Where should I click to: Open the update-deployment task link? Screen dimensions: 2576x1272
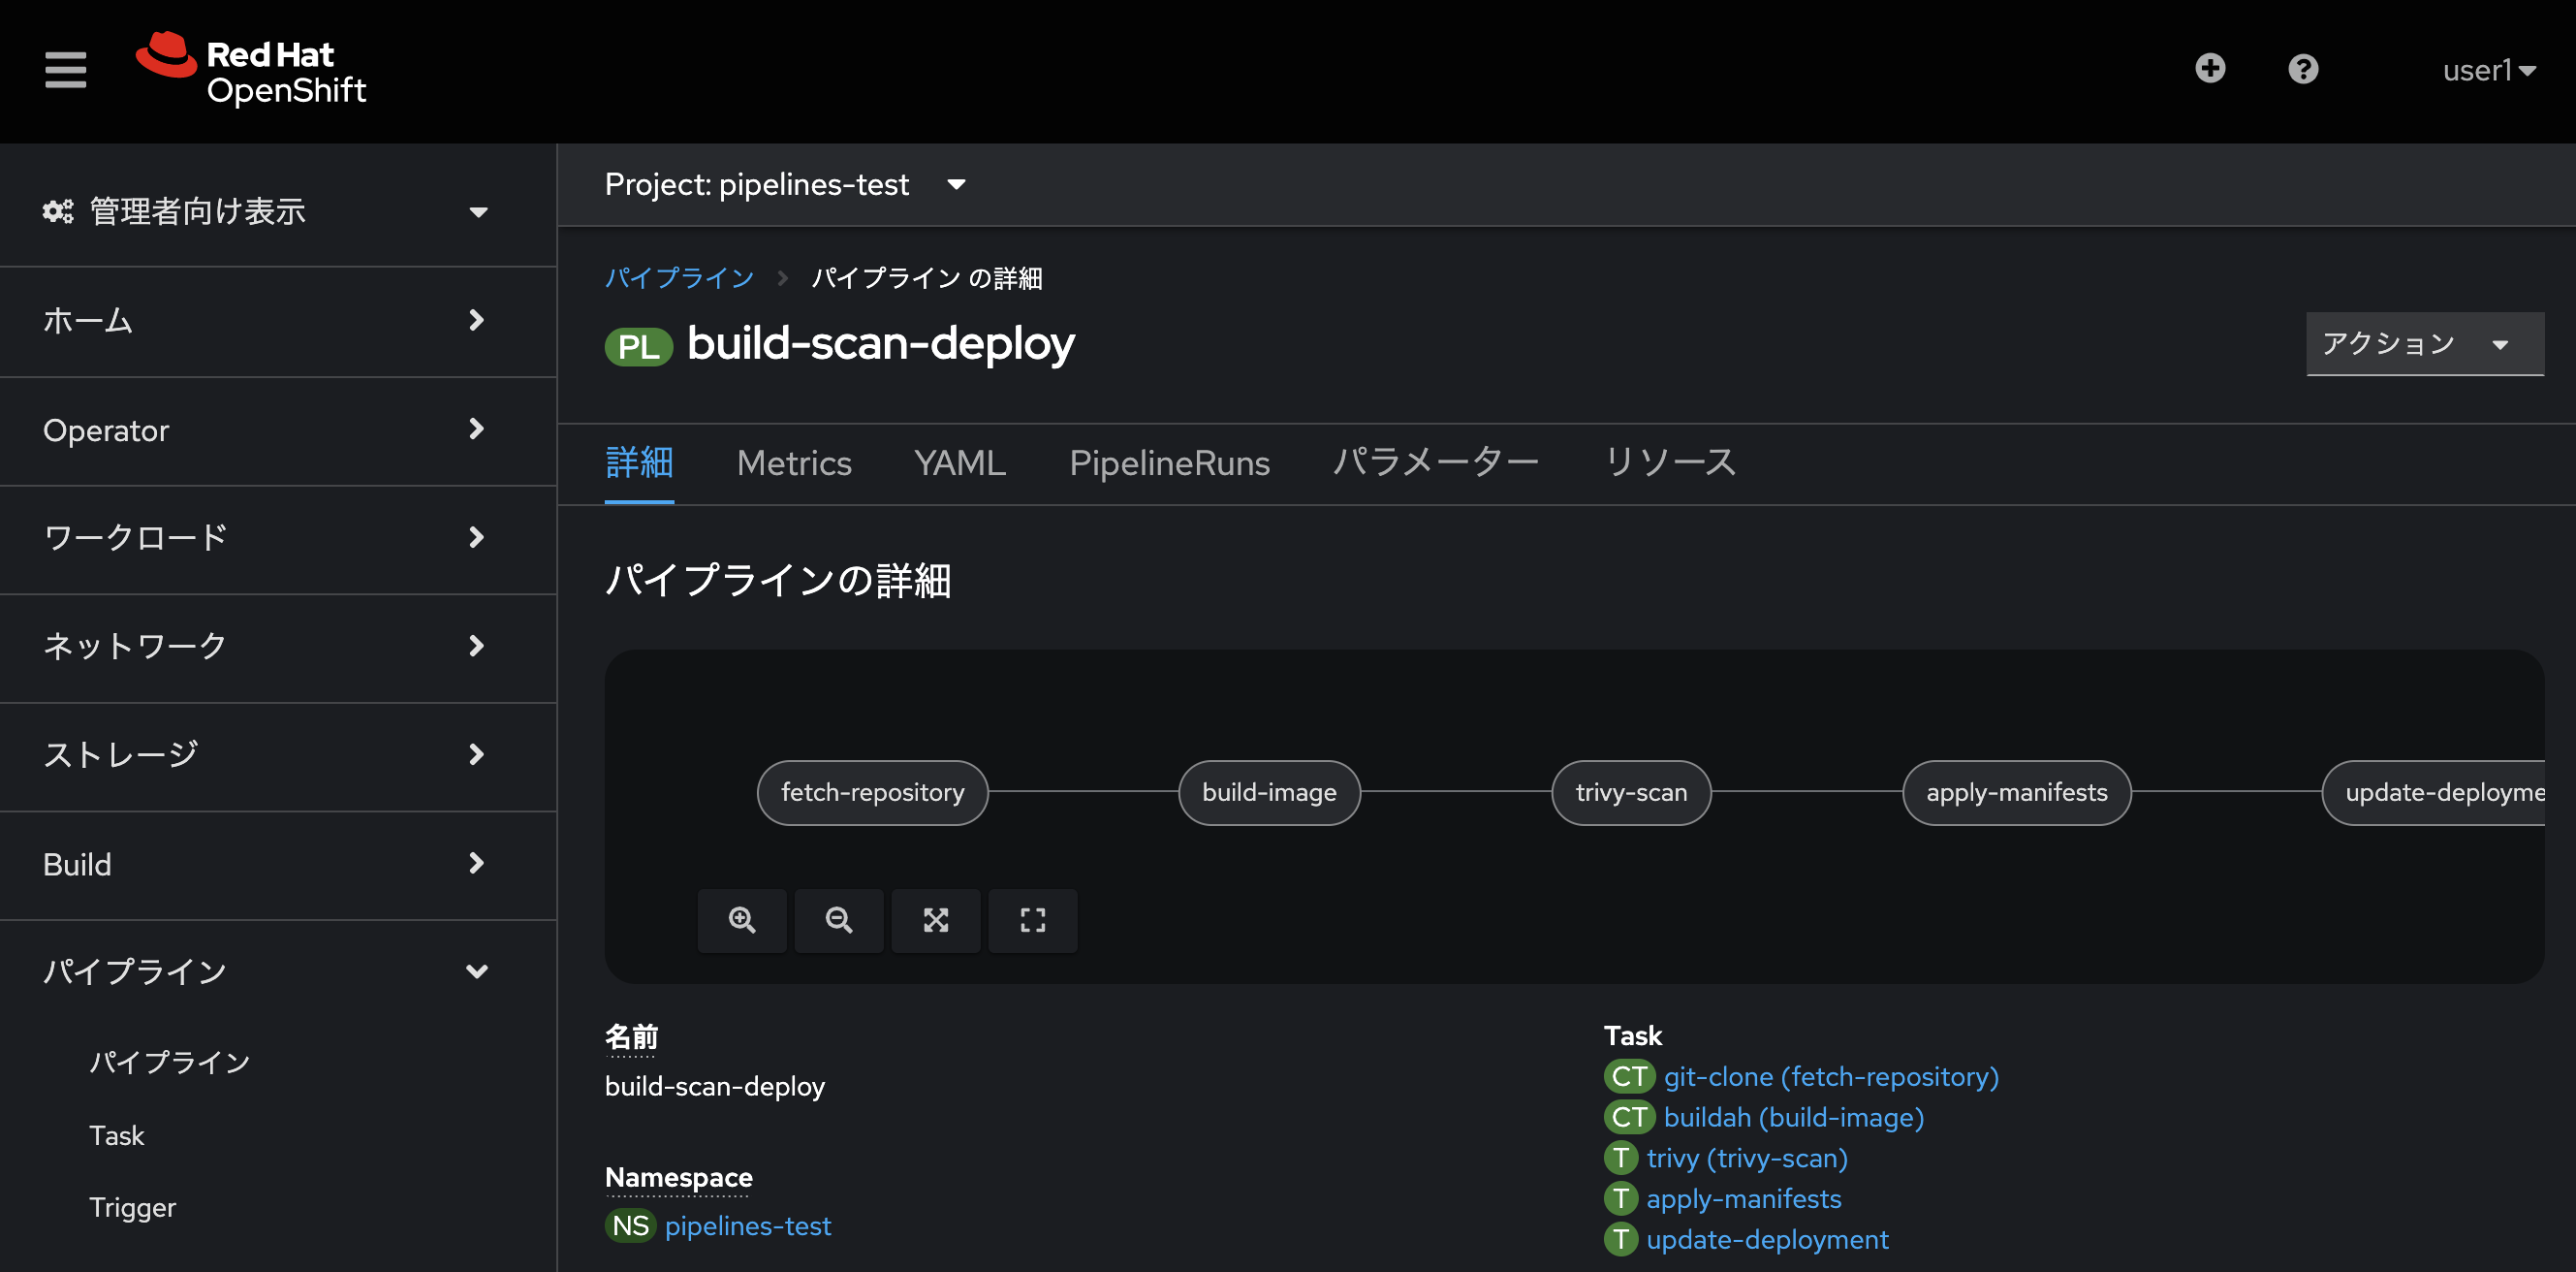point(1767,1240)
